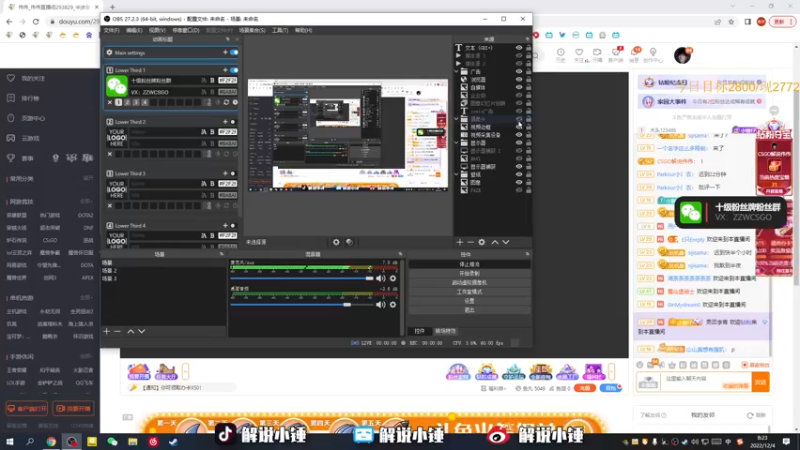Screen dimensions: 800x450
Task: Lock the 文本 (GDI+) source
Action: tap(529, 47)
